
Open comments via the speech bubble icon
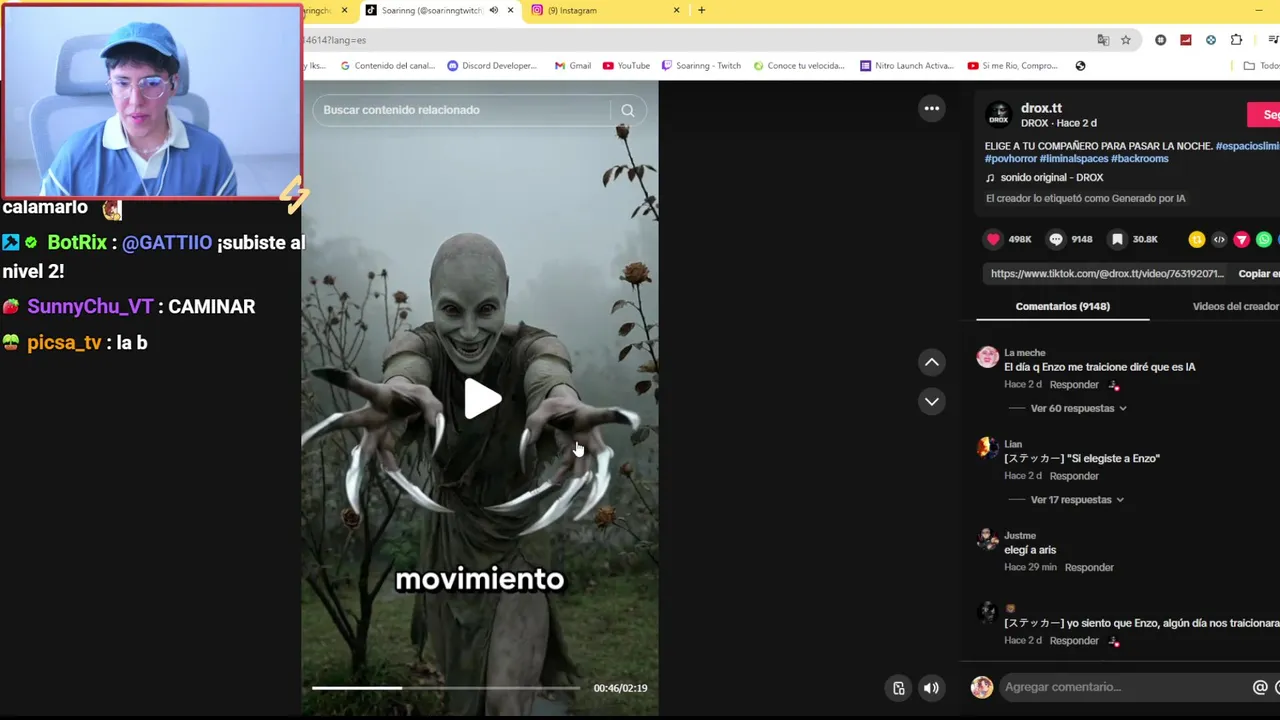[1056, 239]
